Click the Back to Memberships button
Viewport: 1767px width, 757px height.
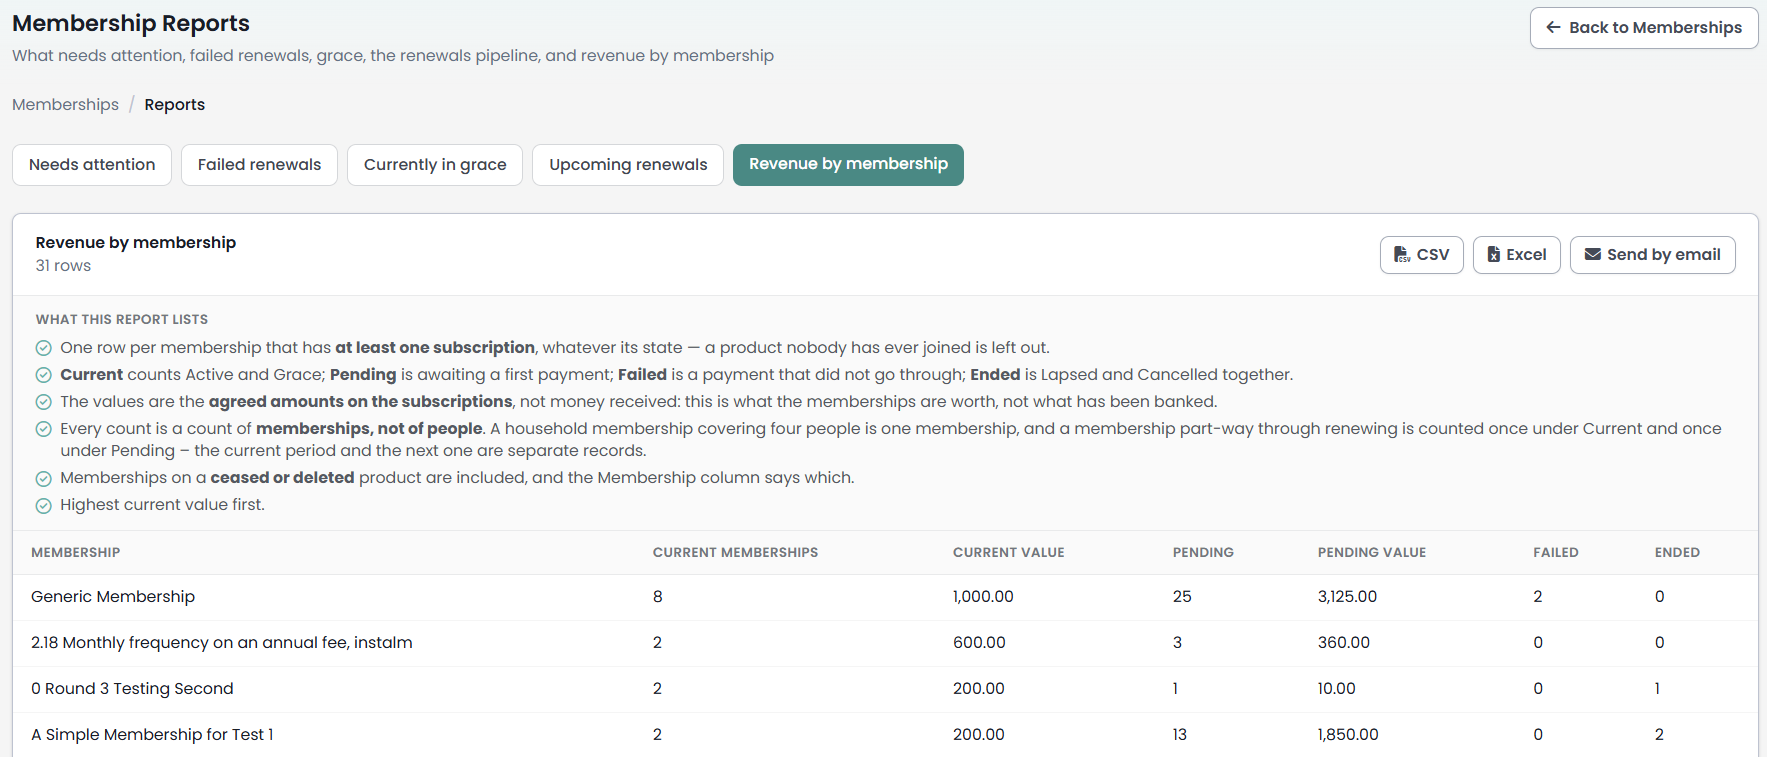point(1643,28)
